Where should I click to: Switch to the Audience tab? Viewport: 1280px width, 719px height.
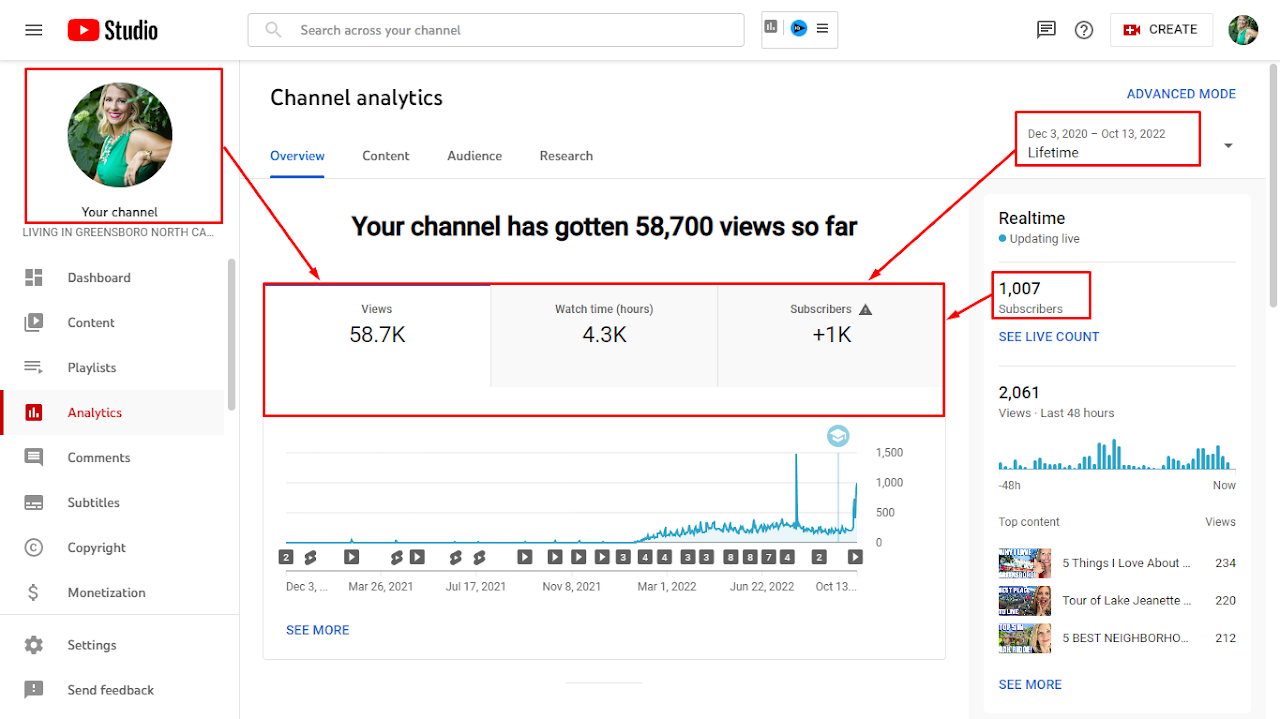pos(474,156)
